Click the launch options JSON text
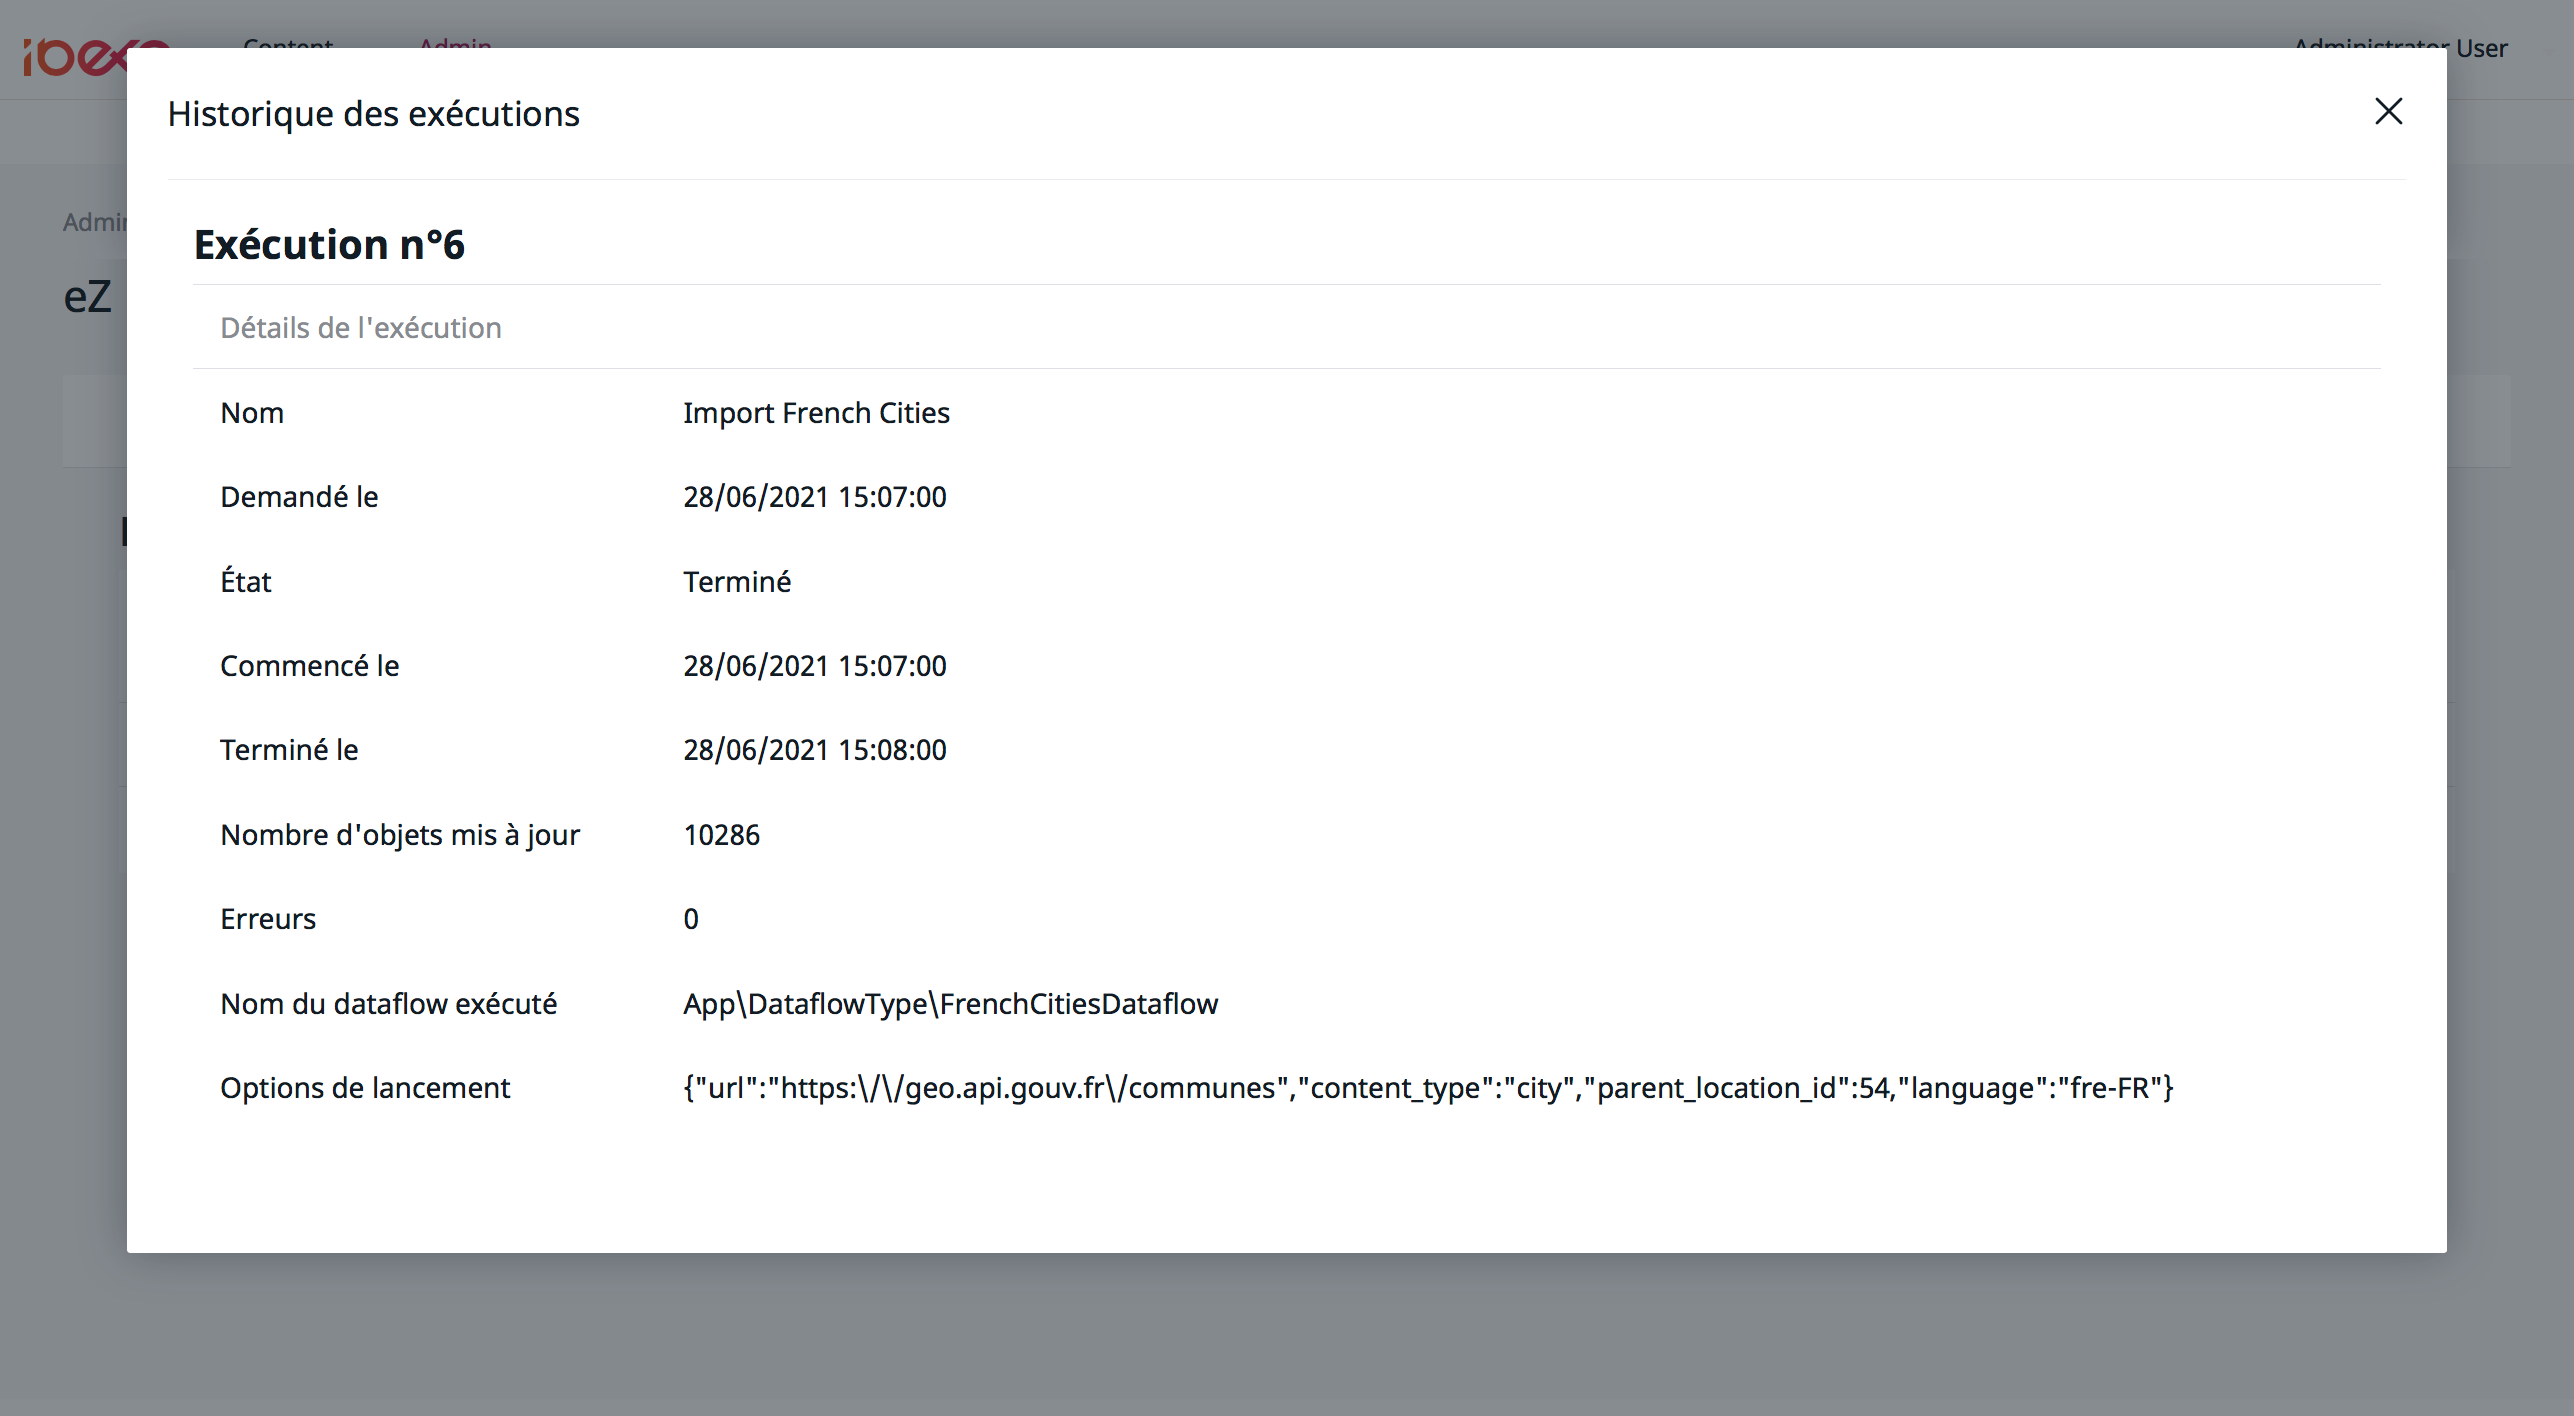The image size is (2574, 1416). pos(1427,1088)
